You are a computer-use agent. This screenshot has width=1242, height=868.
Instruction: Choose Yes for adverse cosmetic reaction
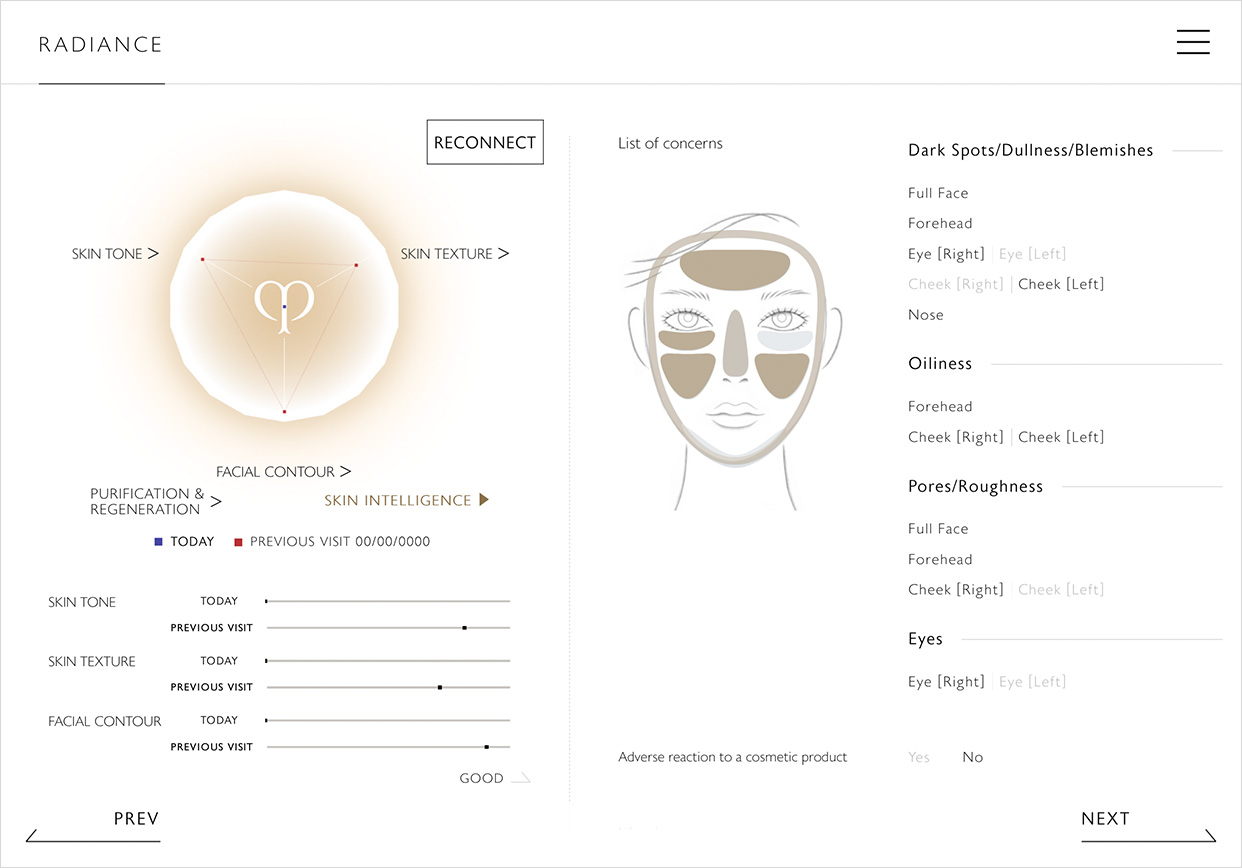click(x=919, y=757)
